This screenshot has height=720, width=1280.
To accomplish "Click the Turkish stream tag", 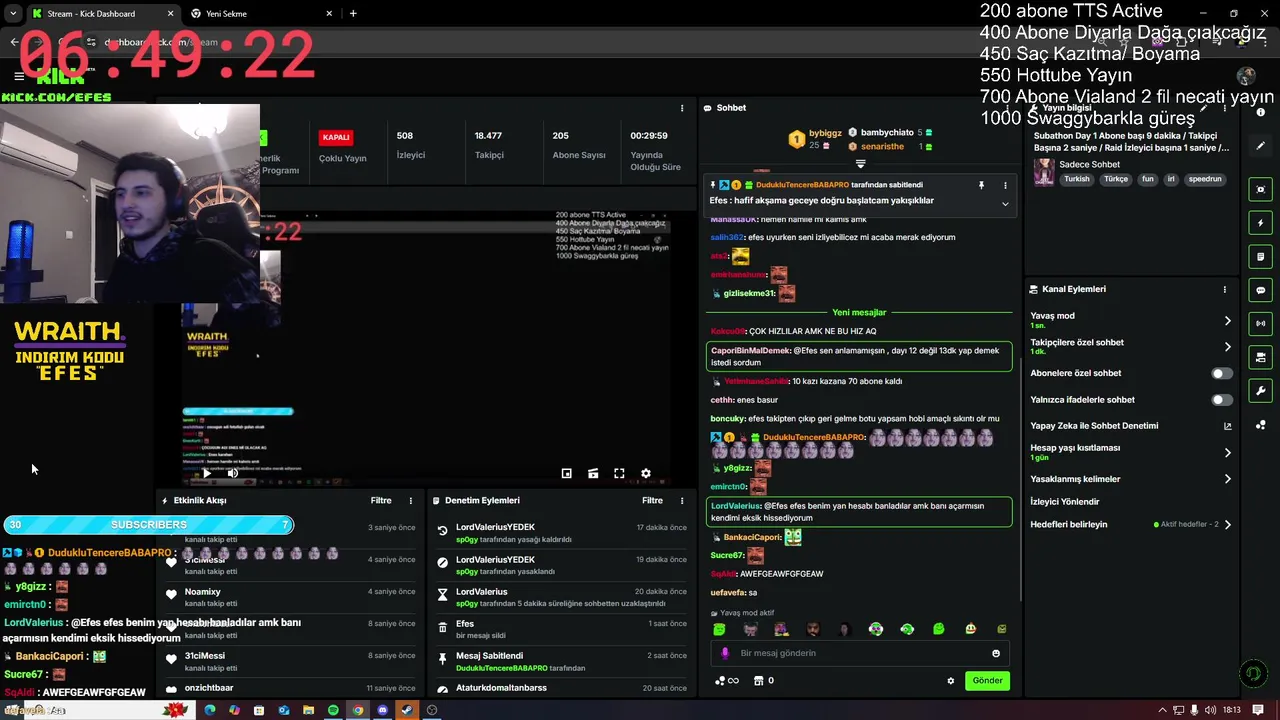I will point(1076,179).
